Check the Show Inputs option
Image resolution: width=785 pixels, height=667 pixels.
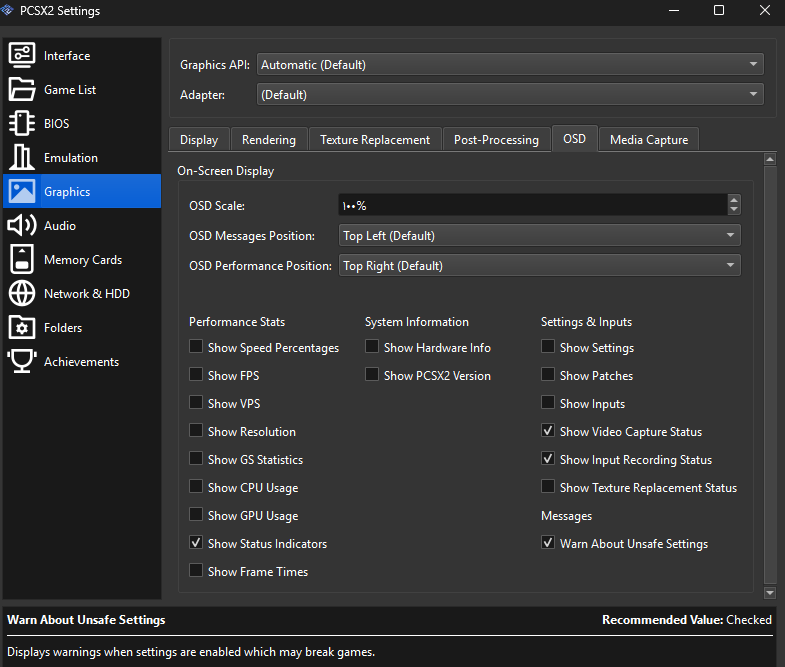point(548,403)
